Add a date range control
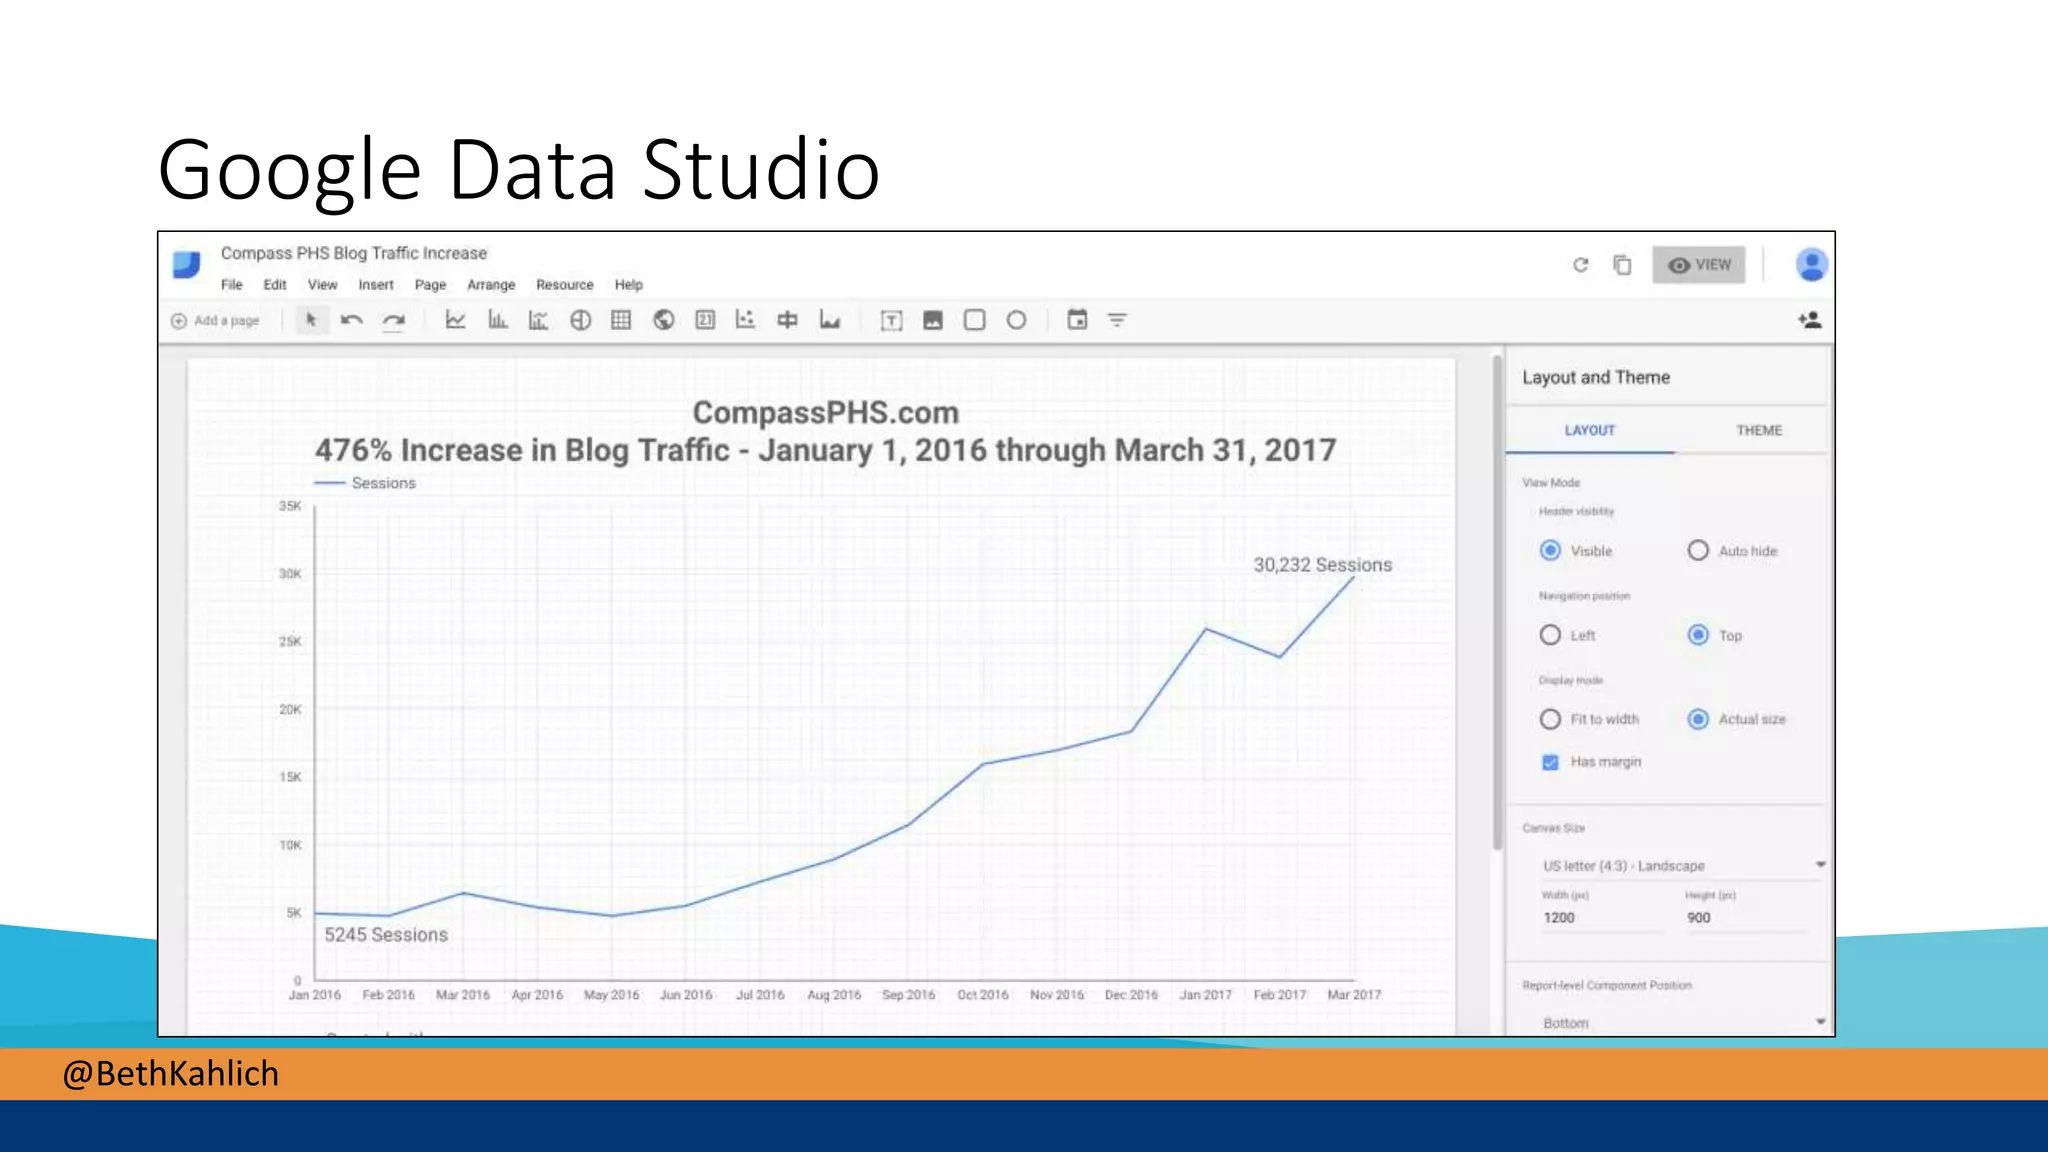The height and width of the screenshot is (1152, 2048). coord(1077,320)
